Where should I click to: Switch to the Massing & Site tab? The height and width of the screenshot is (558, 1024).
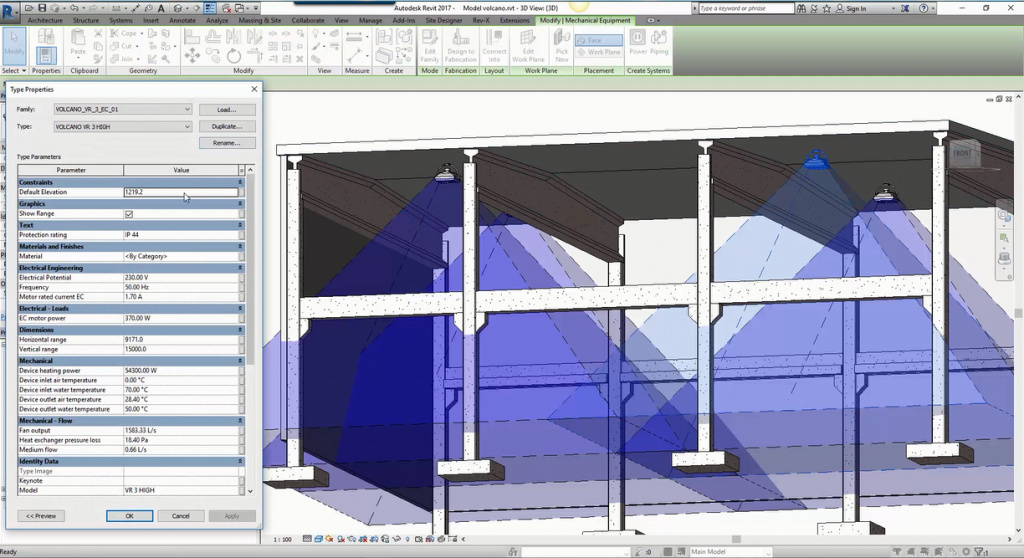[x=260, y=20]
